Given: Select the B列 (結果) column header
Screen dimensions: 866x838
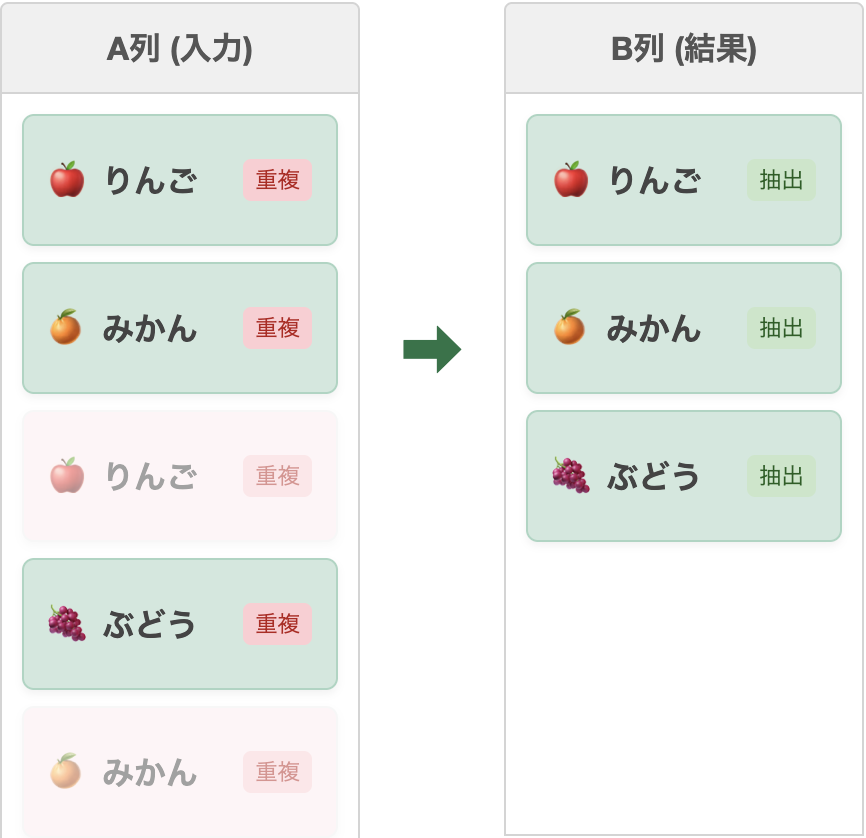Looking at the screenshot, I should click(x=684, y=49).
